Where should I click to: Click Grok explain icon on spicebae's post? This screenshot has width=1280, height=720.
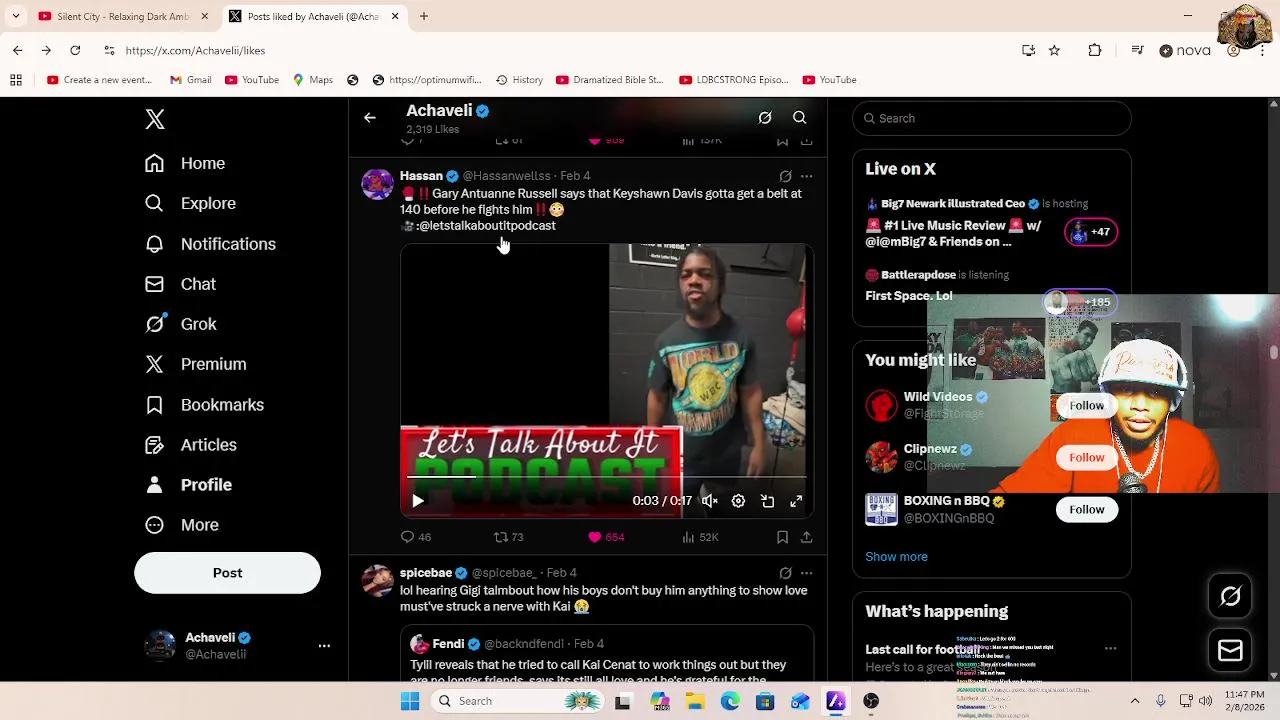(x=785, y=573)
